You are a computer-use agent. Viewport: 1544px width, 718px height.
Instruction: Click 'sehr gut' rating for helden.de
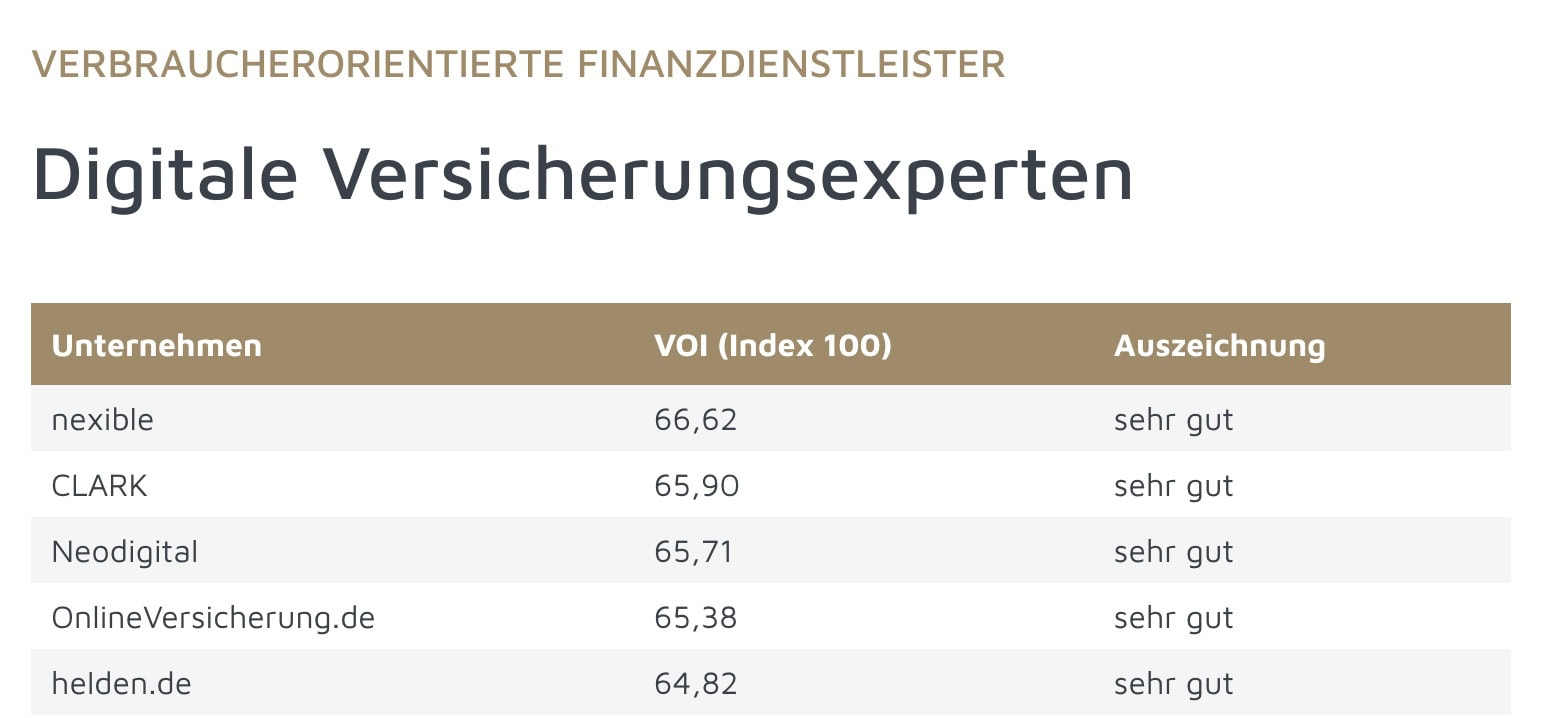(1173, 683)
